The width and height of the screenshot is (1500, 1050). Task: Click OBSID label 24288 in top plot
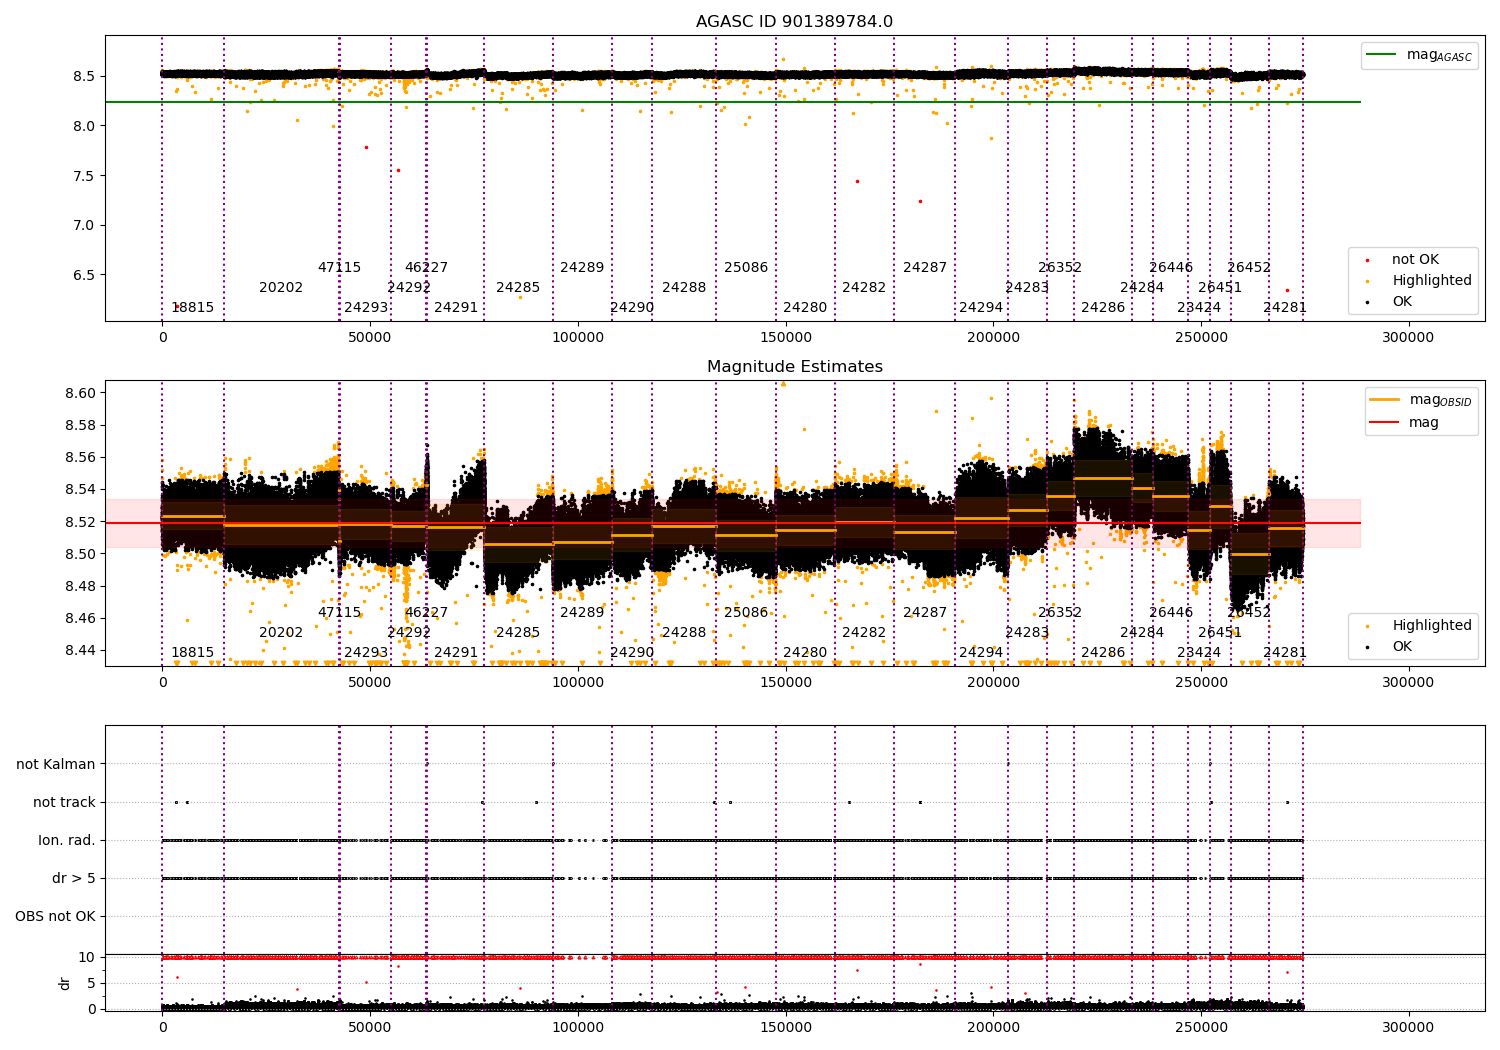[x=684, y=287]
